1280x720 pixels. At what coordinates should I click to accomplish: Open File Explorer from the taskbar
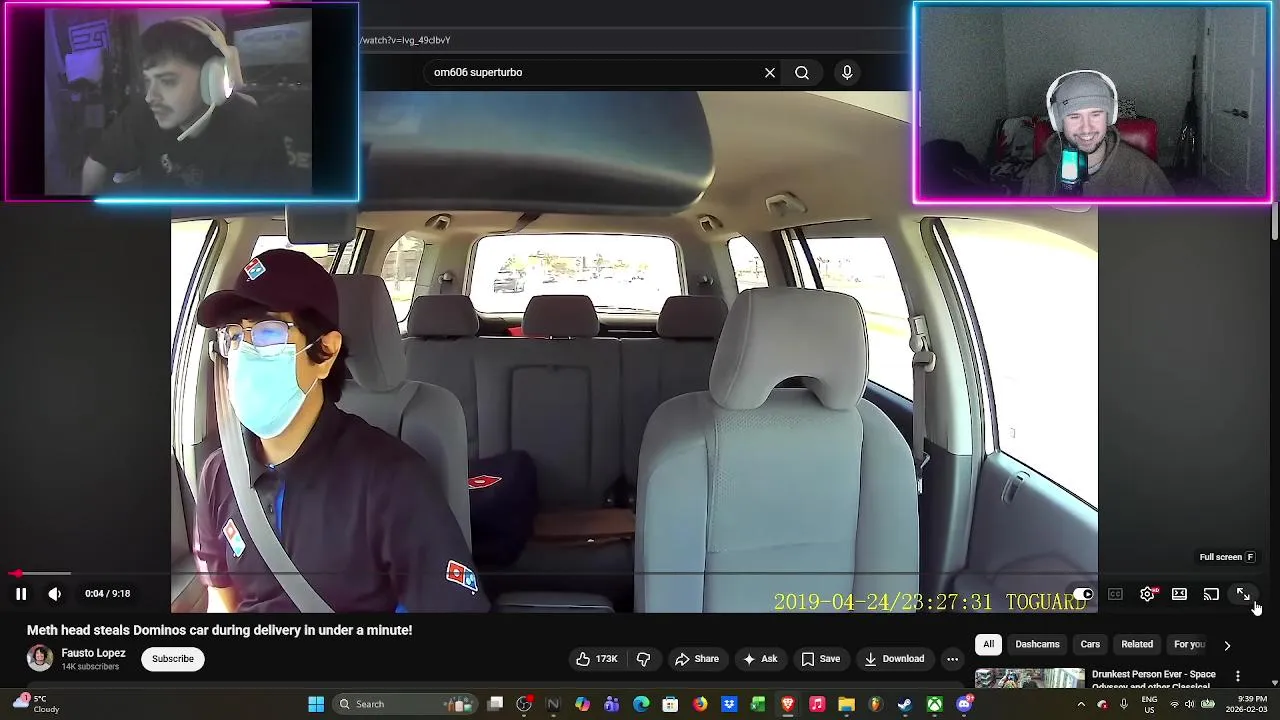(846, 704)
